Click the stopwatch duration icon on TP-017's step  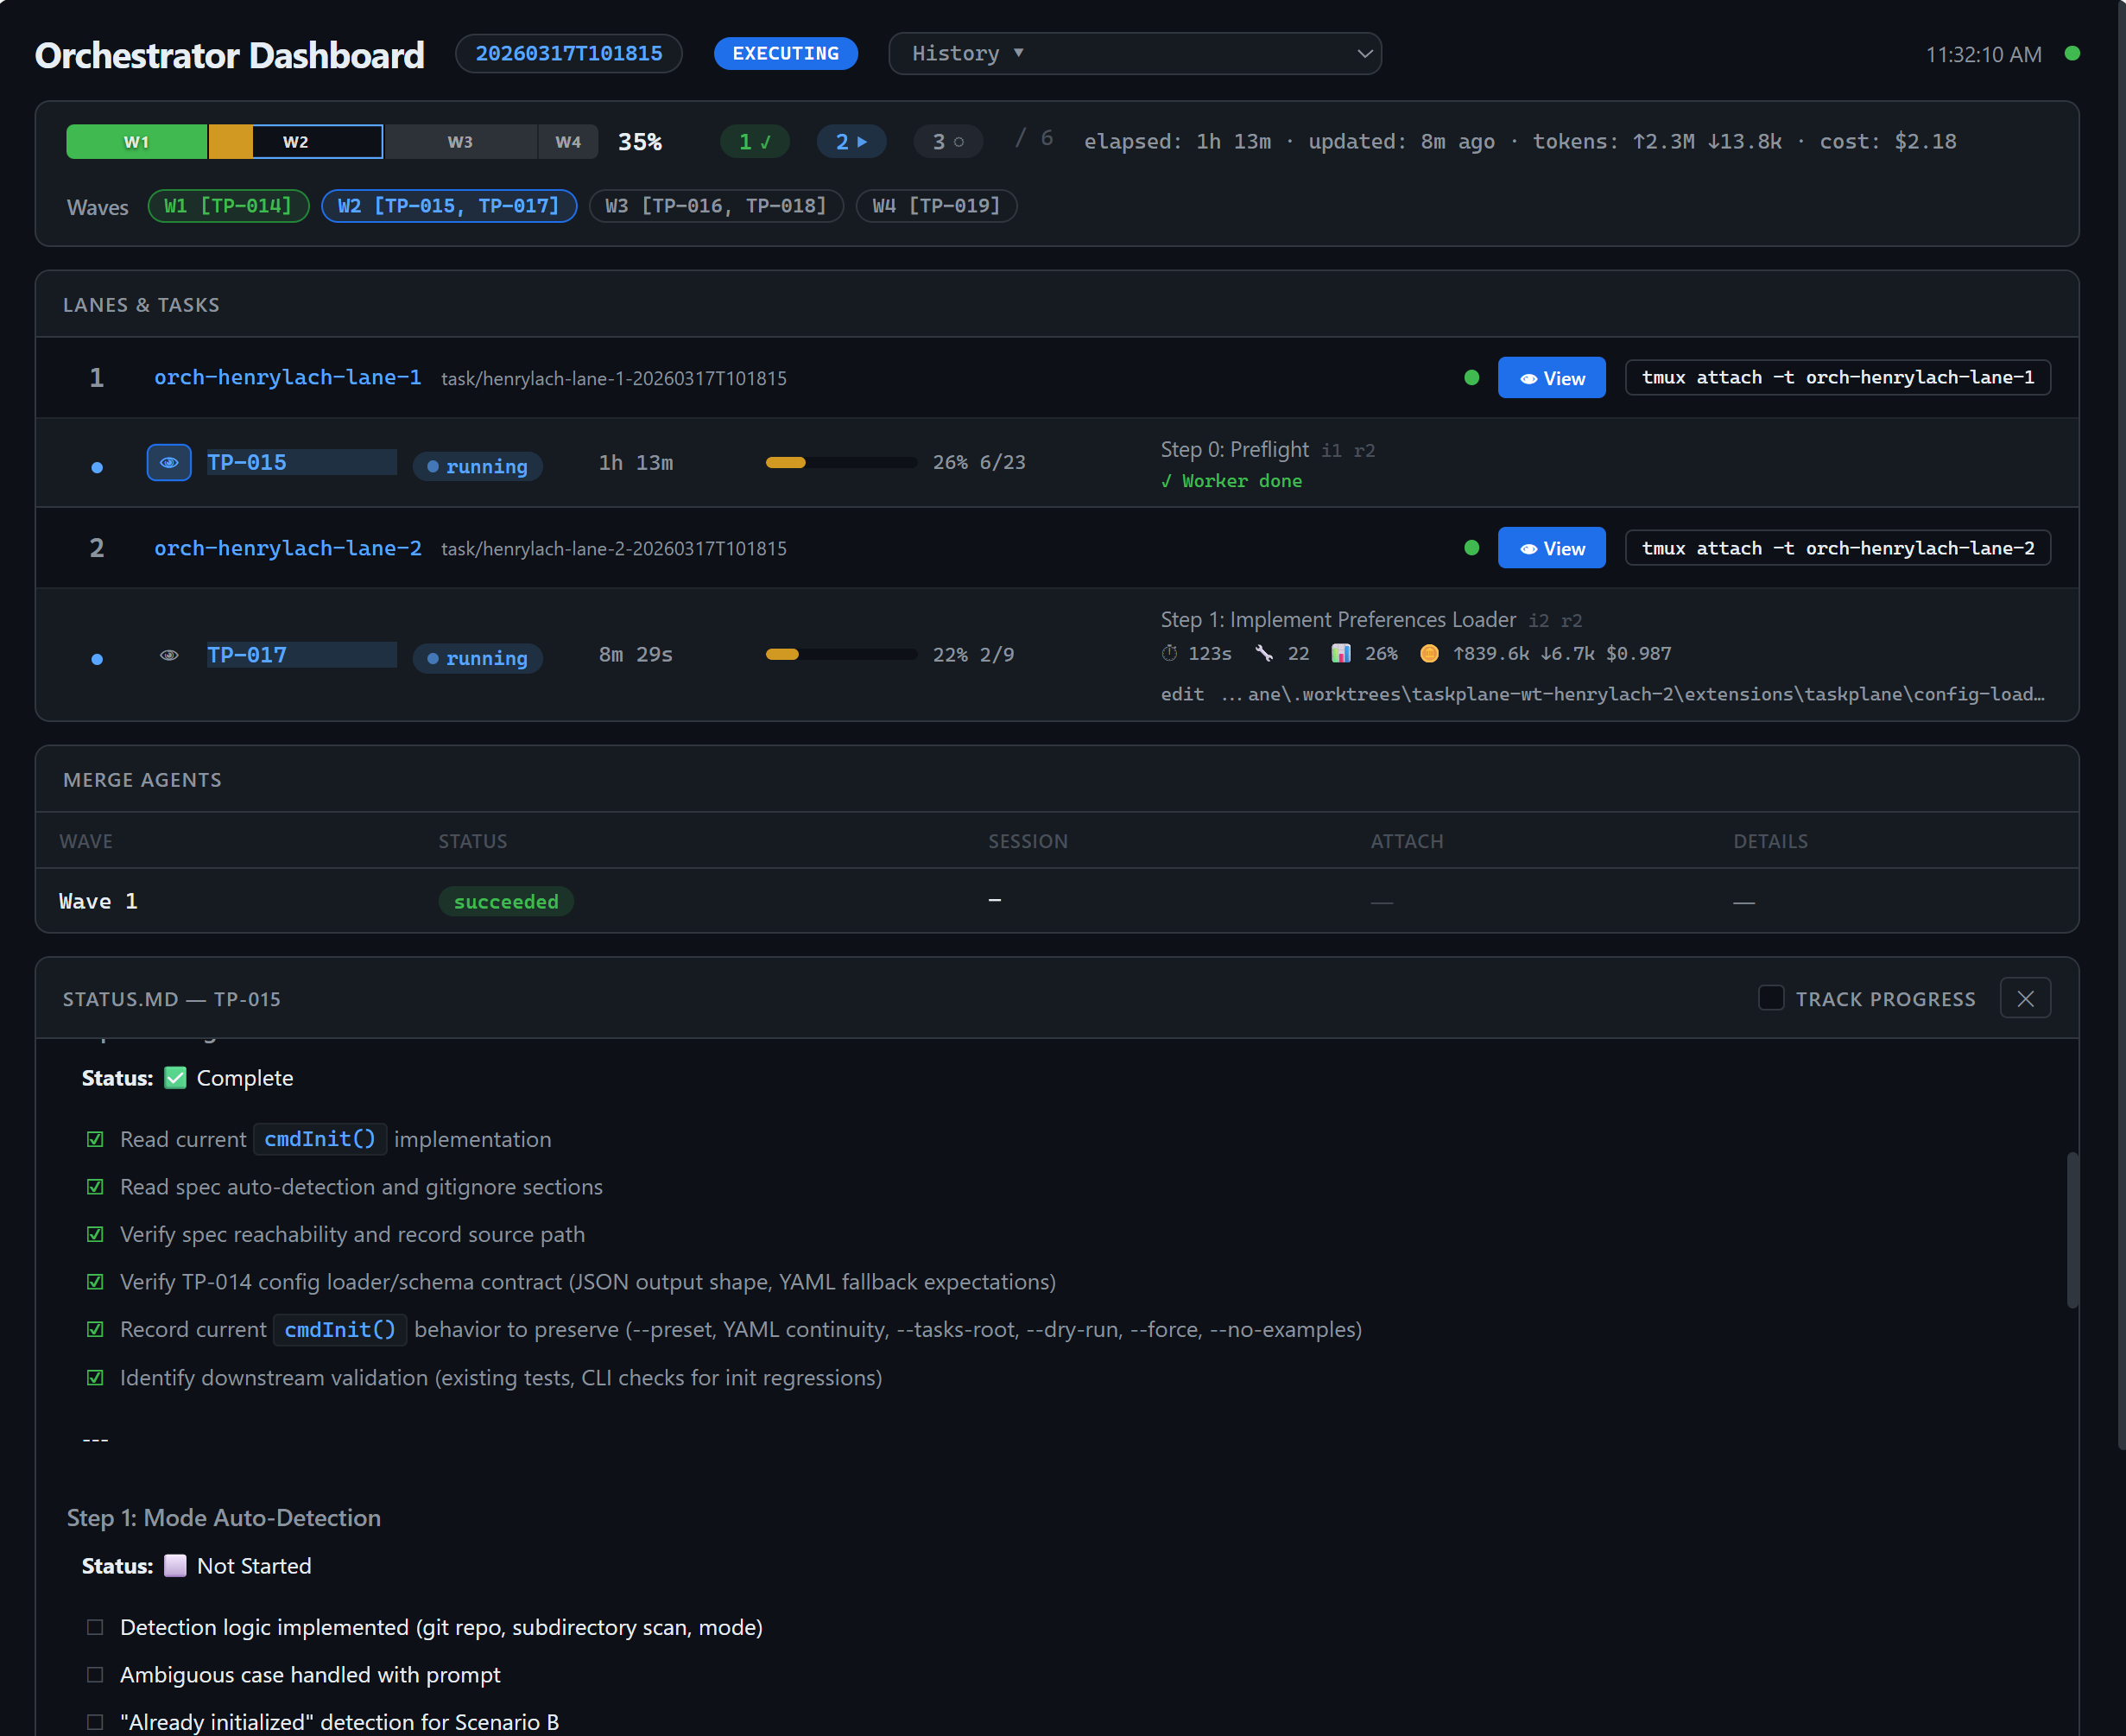pos(1169,653)
